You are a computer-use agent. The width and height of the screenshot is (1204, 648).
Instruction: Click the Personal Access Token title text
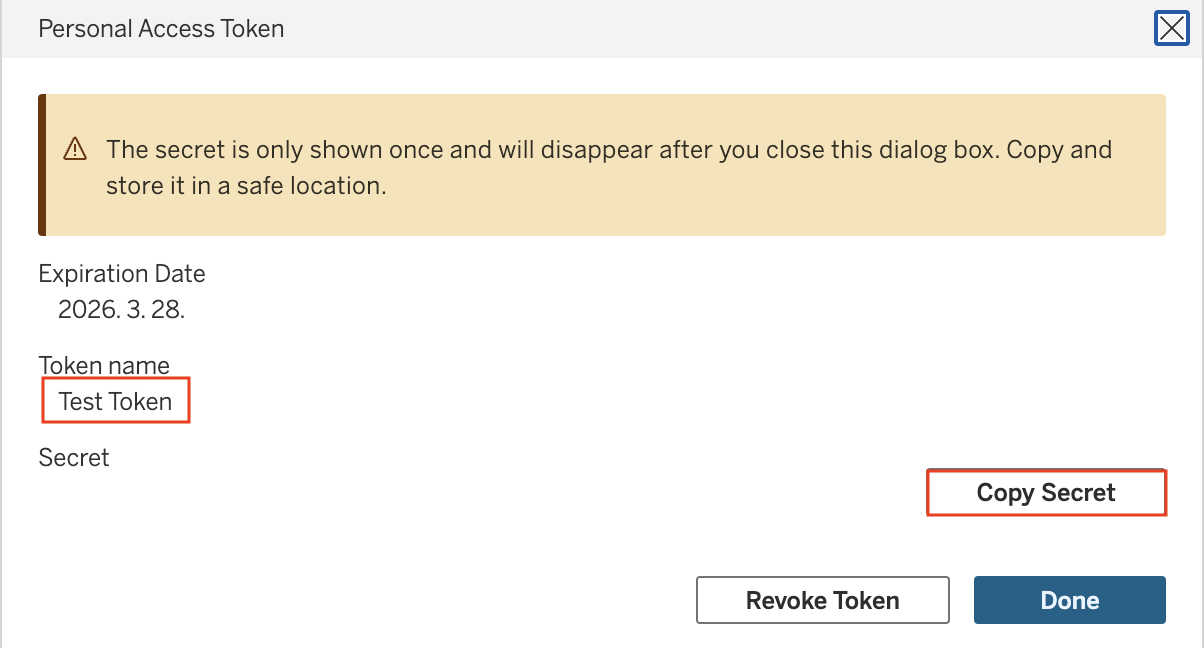click(161, 29)
